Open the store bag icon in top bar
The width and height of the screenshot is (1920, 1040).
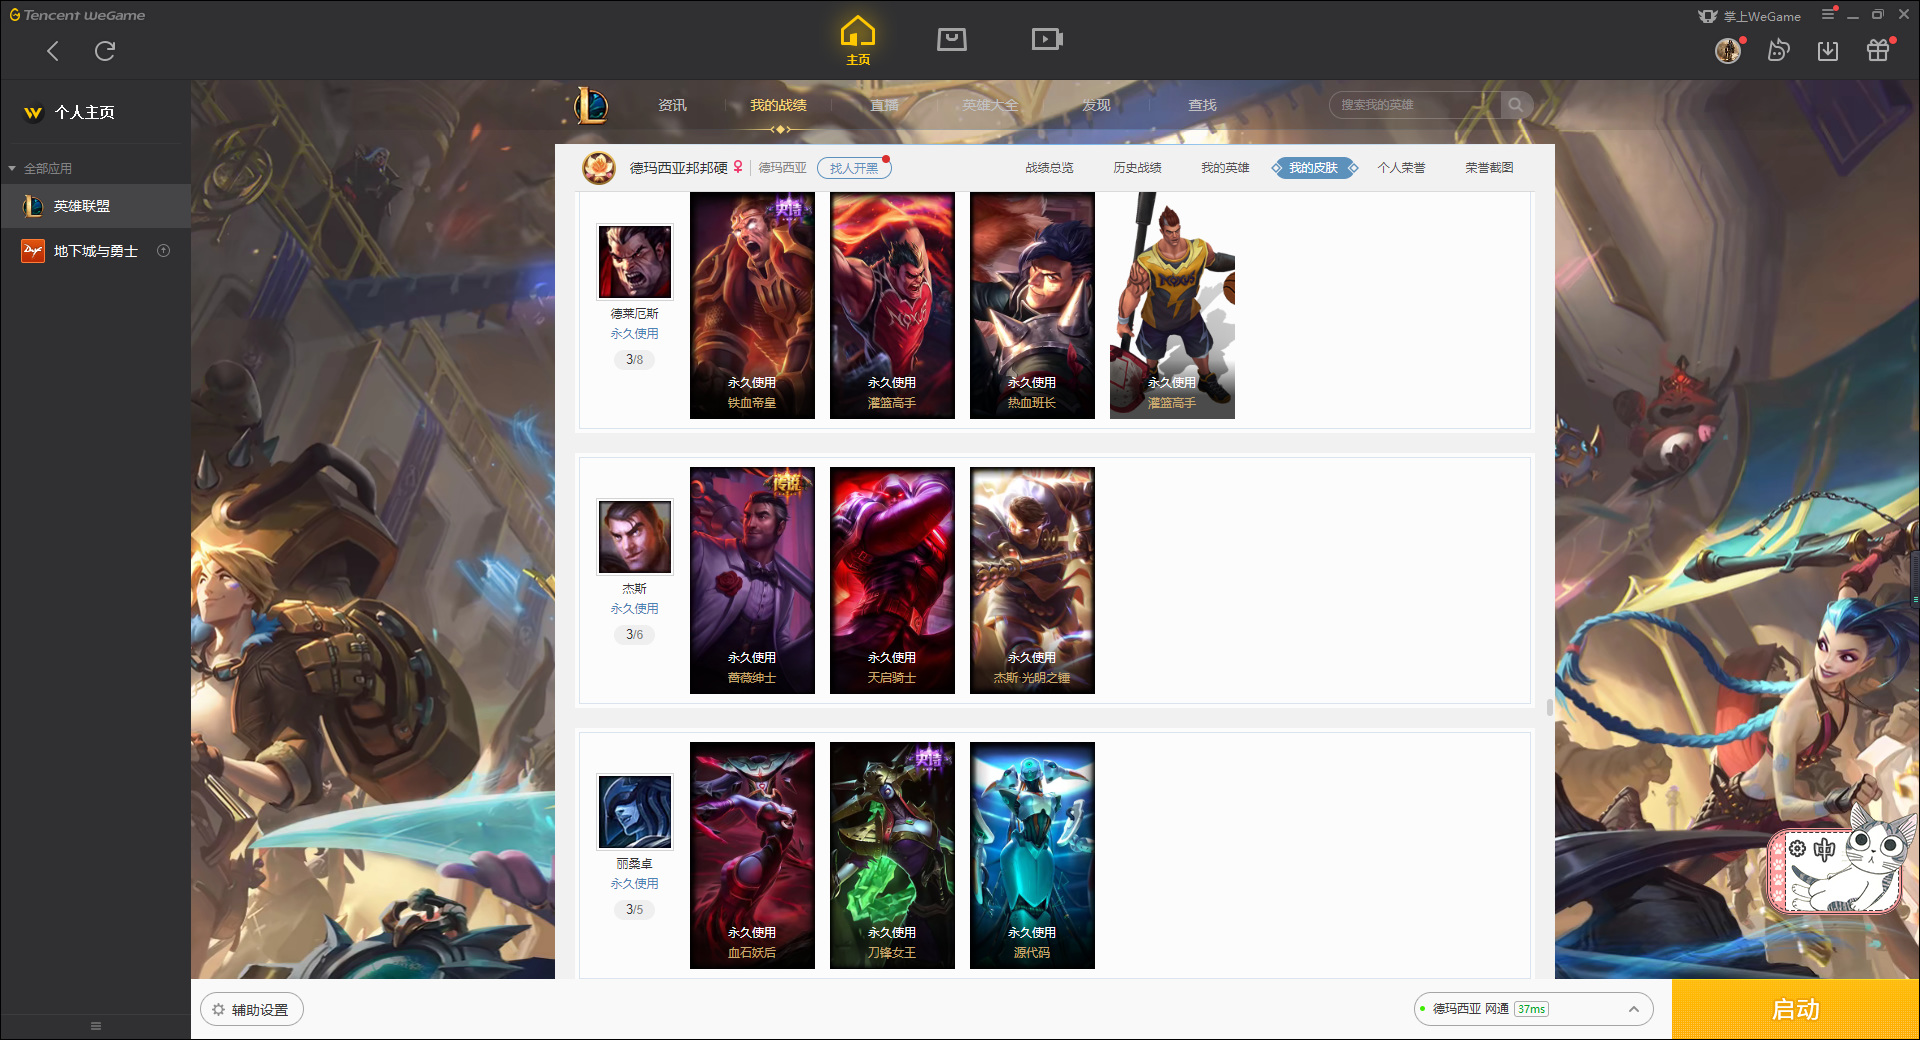pos(952,39)
